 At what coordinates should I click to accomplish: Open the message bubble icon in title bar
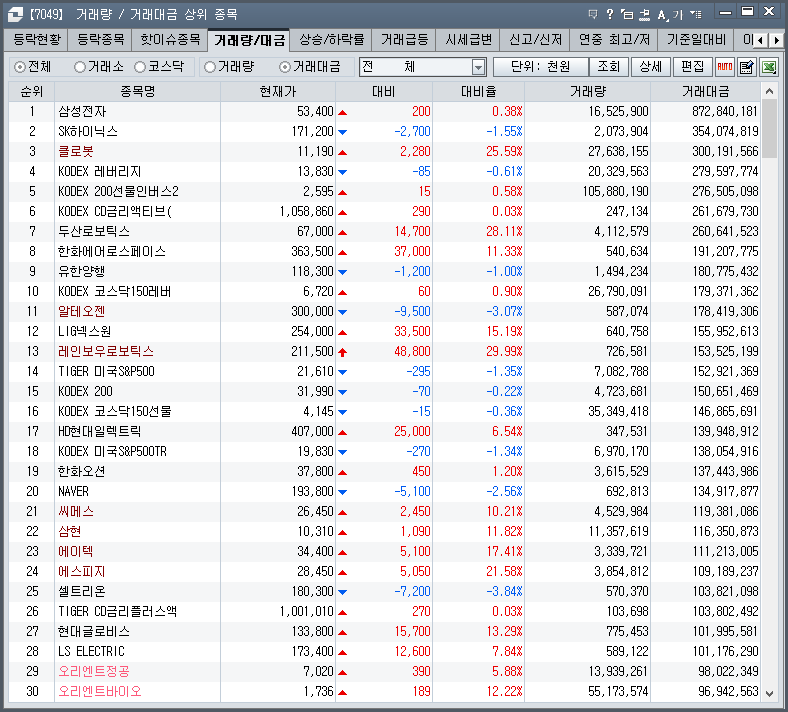pos(593,14)
